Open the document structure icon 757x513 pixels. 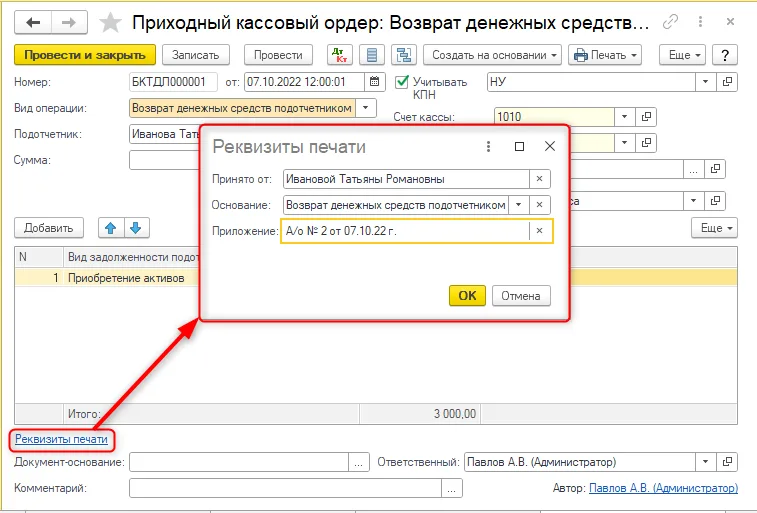pyautogui.click(x=404, y=55)
